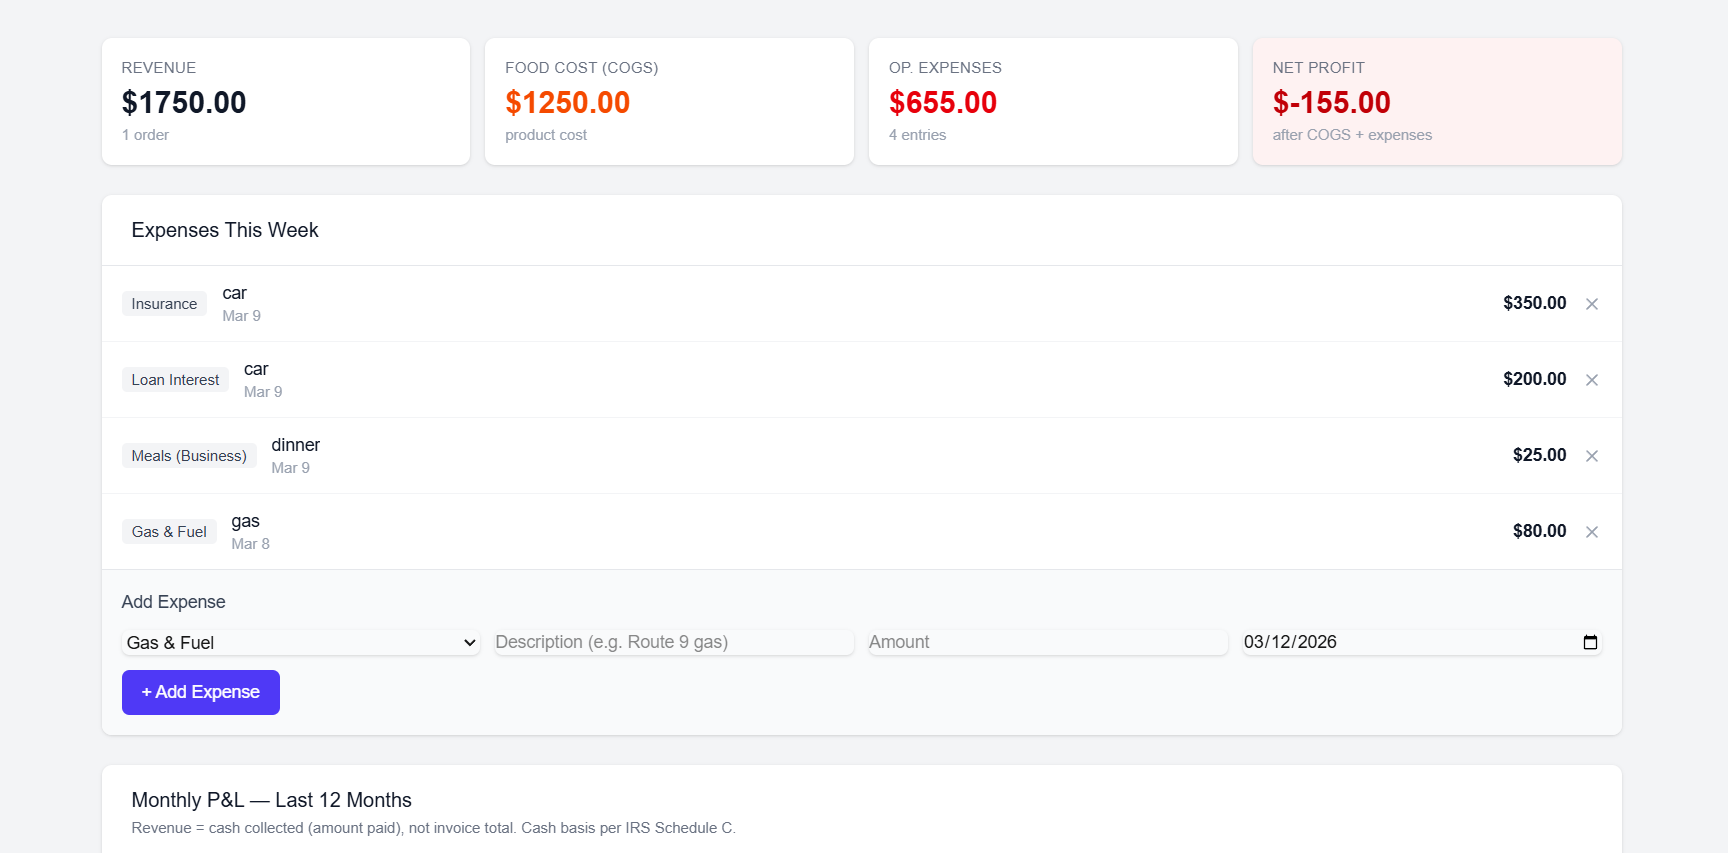The width and height of the screenshot is (1728, 853).
Task: Click the REVENUE card showing $1750.00
Action: [x=285, y=101]
